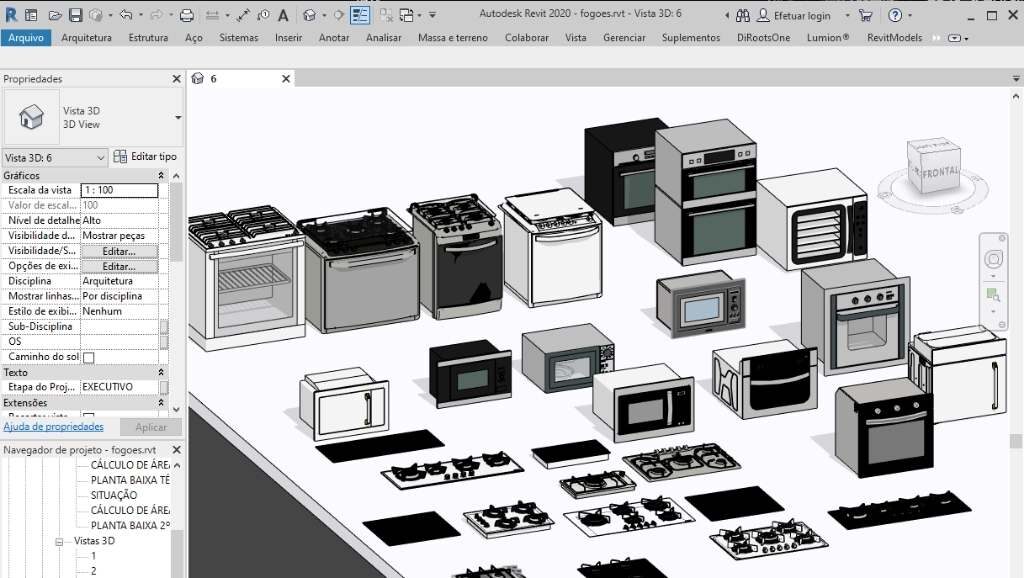Switch to the Gerenciar ribbon tab
1024x578 pixels.
click(x=624, y=38)
